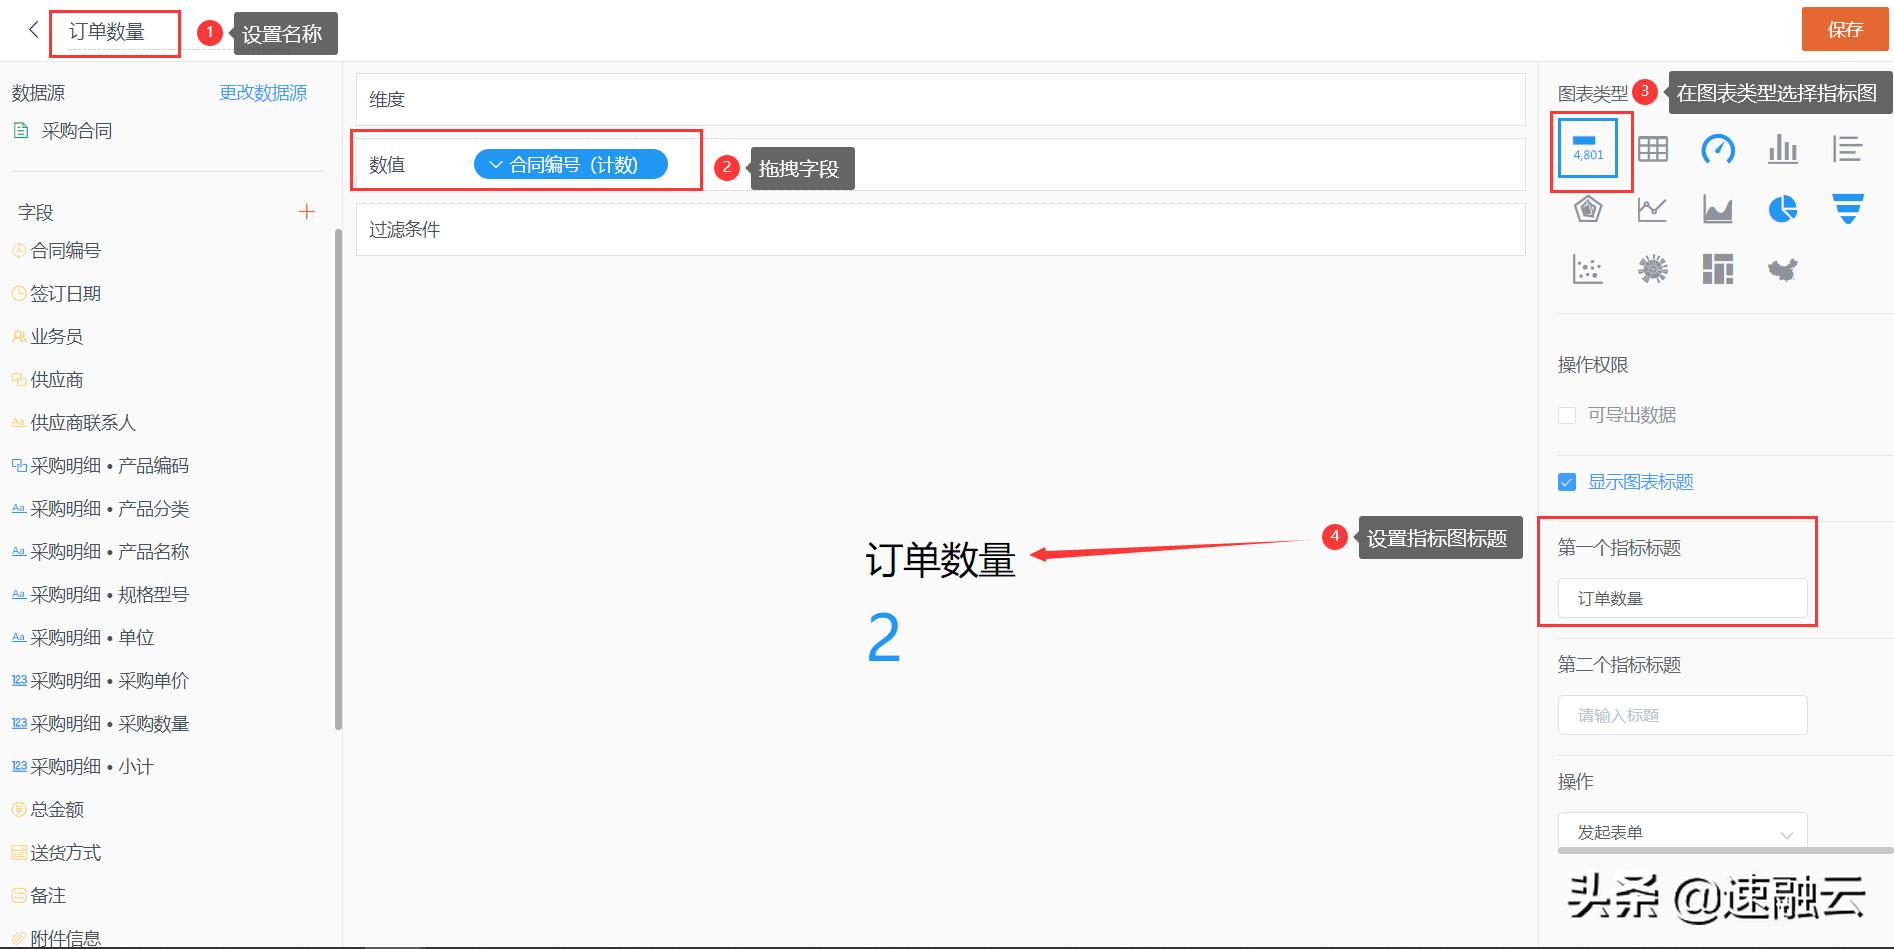This screenshot has width=1894, height=949.
Task: Save the chart with 保存 button
Action: 1846,29
